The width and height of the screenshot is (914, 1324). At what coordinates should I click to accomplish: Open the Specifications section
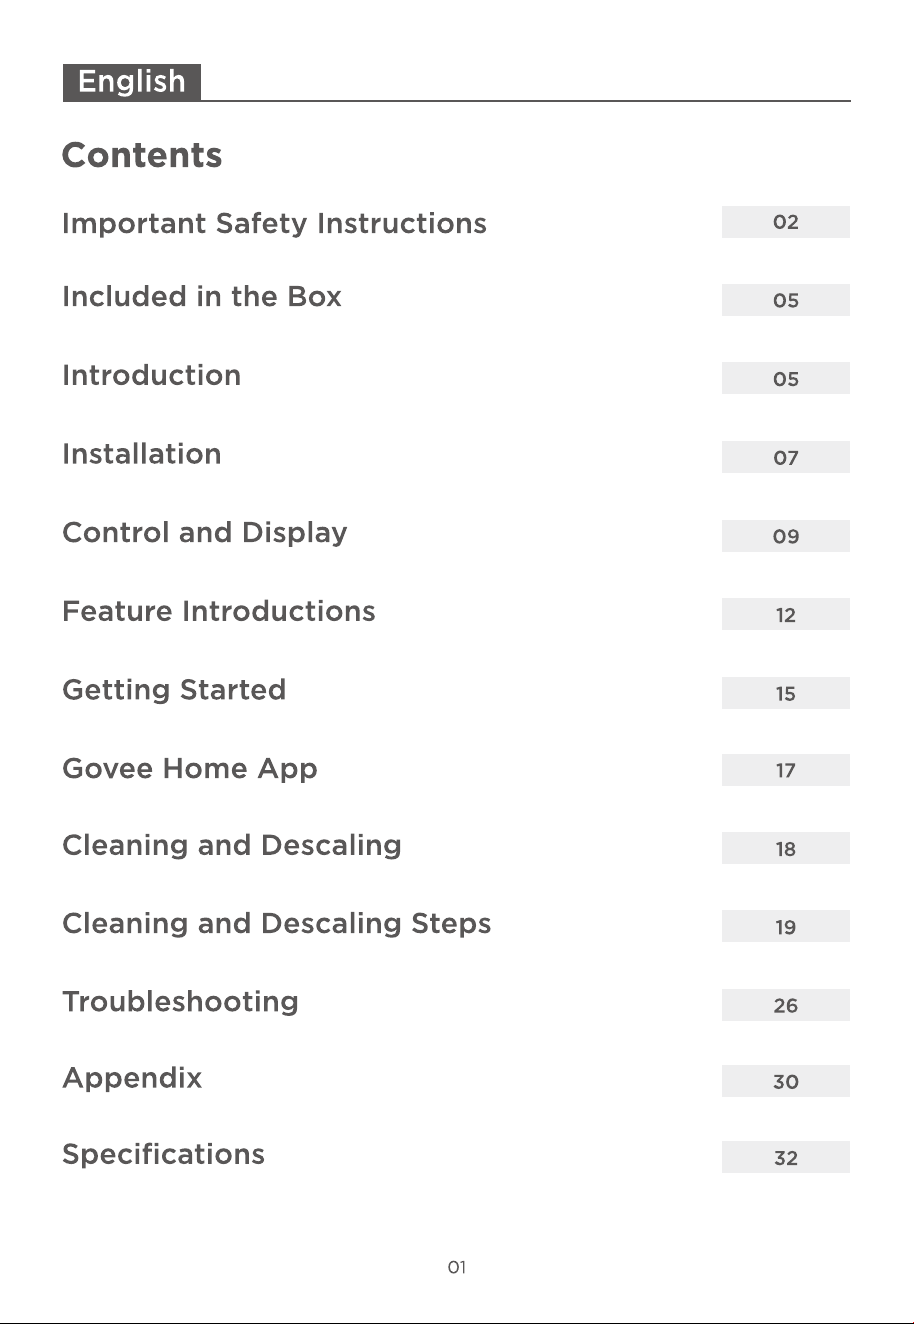point(163,1155)
